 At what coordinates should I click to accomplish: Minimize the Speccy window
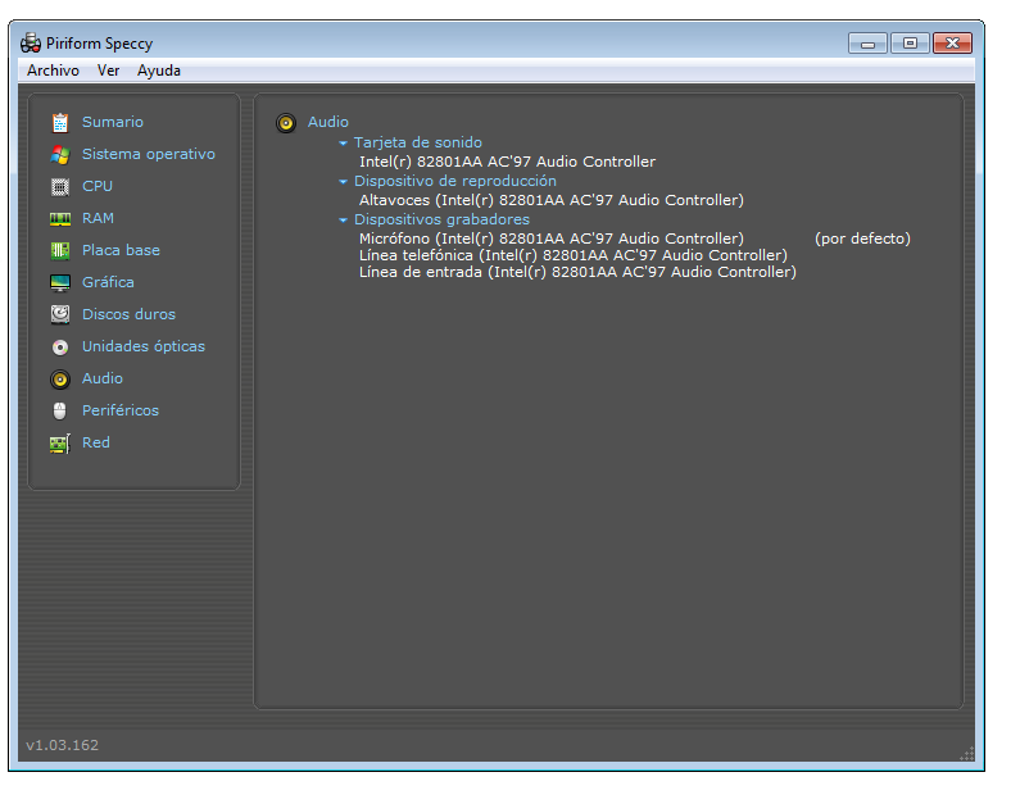pyautogui.click(x=868, y=44)
